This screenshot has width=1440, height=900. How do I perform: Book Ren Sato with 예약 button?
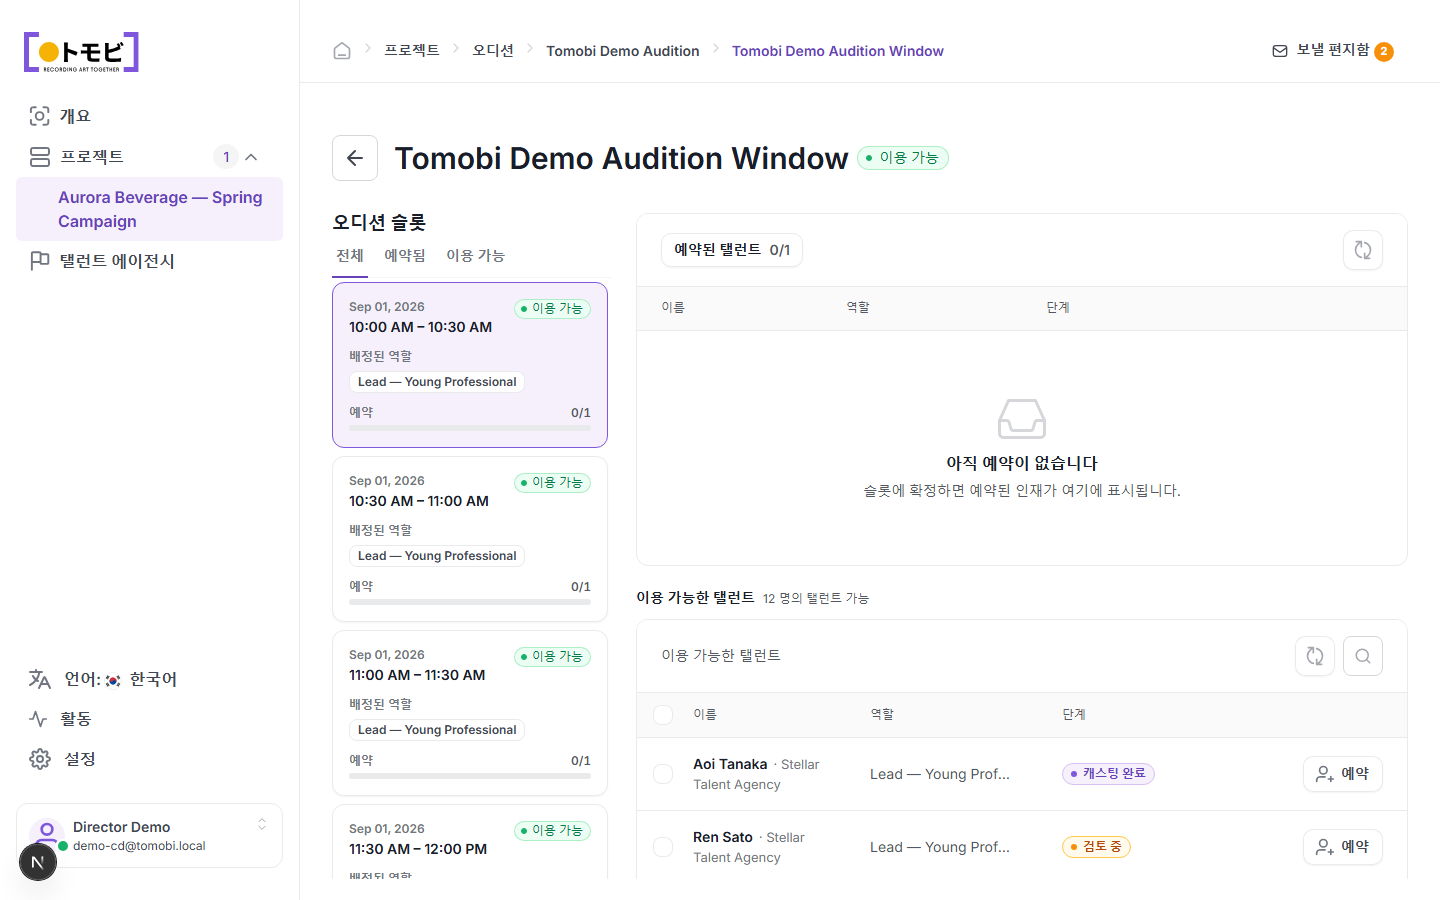[1343, 847]
